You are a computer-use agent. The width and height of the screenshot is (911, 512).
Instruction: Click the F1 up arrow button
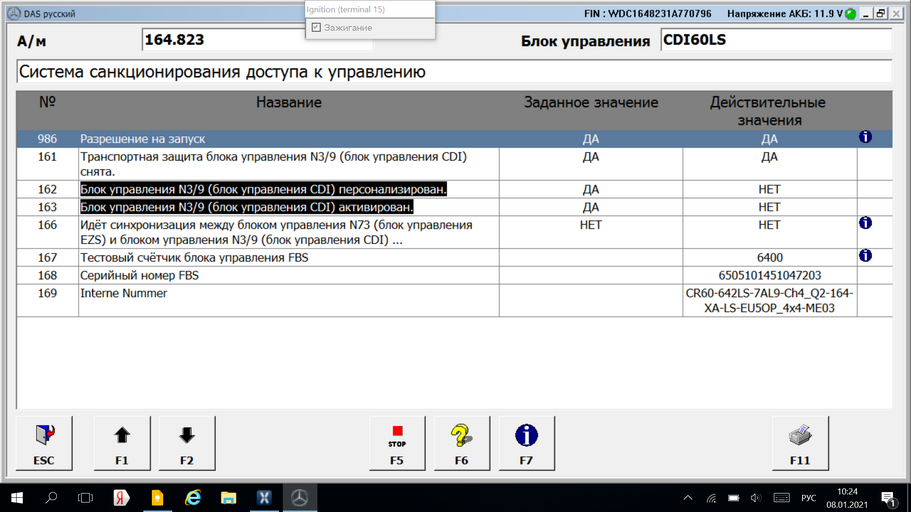coord(122,443)
